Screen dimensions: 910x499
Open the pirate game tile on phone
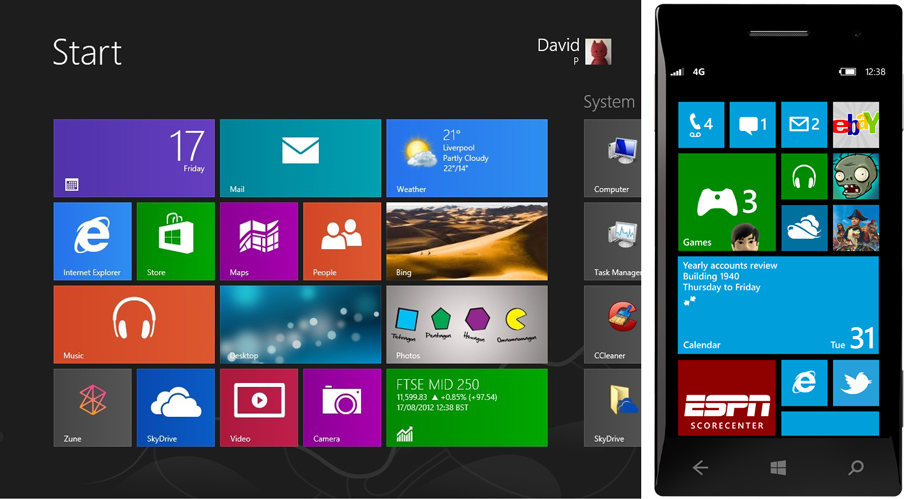(856, 228)
